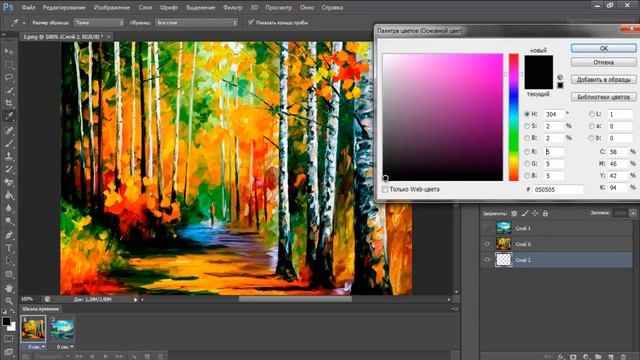Open 'Образец' sample layers dropdown
Viewport: 640px width, 360px height.
pos(196,23)
